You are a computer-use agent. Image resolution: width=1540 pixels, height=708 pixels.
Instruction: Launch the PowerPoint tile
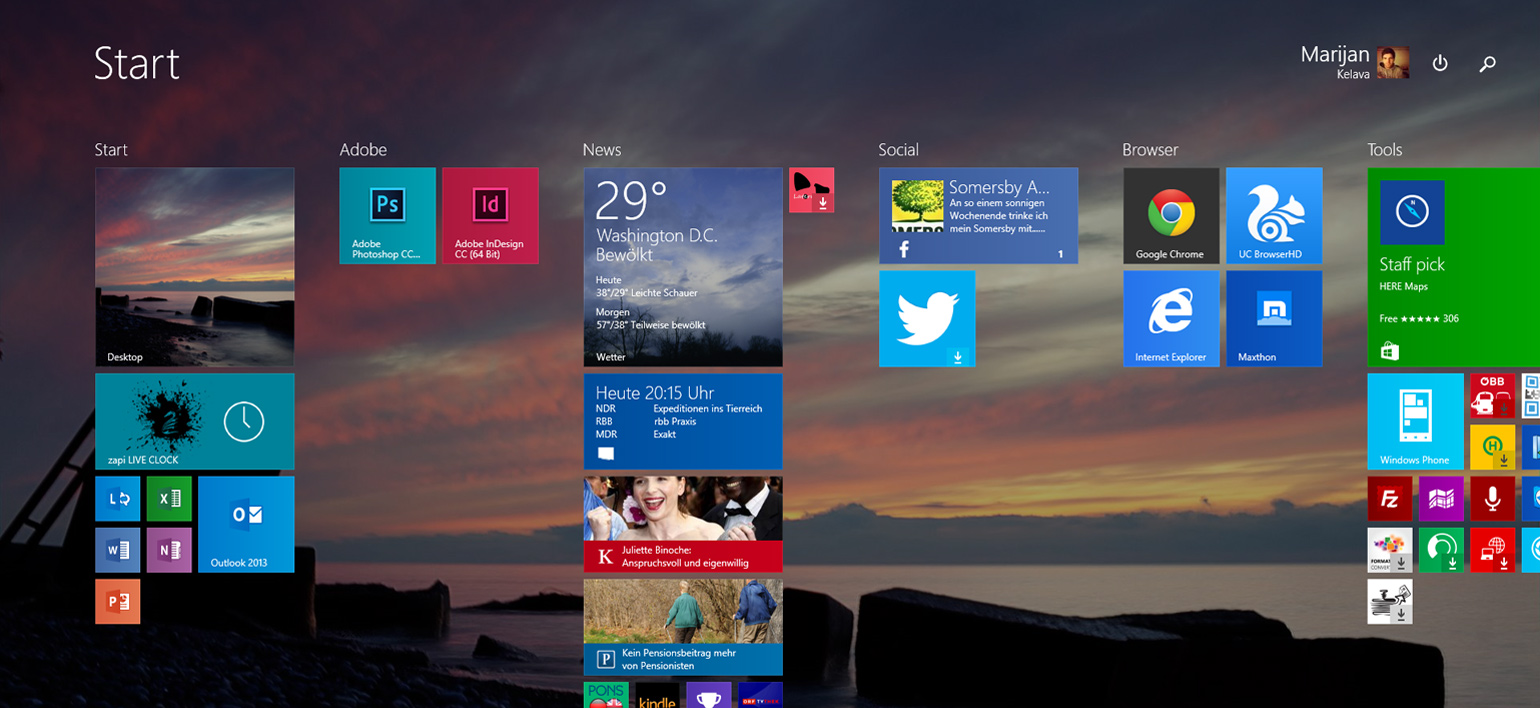118,601
